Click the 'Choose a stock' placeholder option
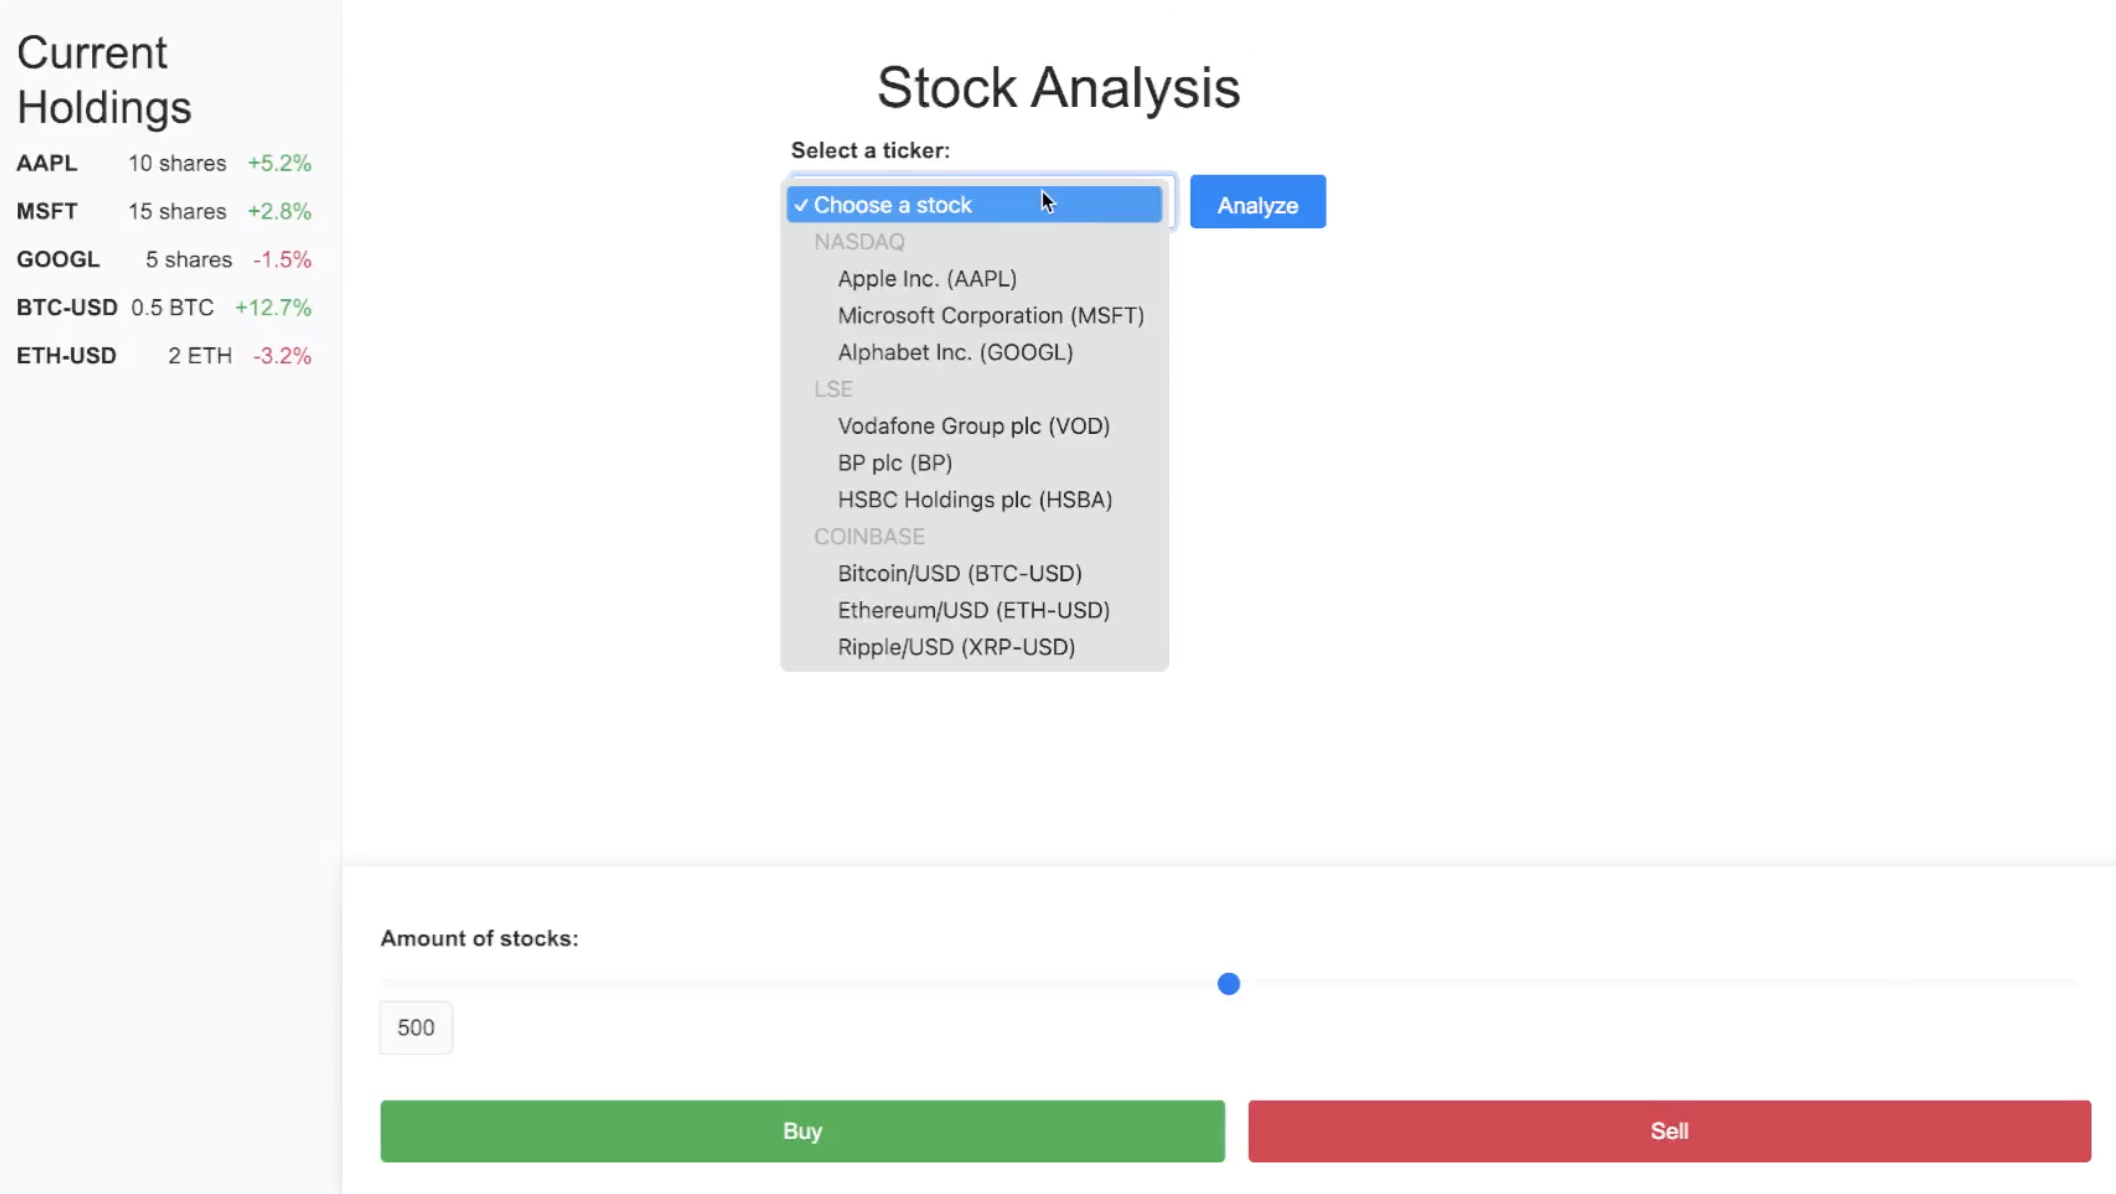The width and height of the screenshot is (2116, 1194). 892,205
